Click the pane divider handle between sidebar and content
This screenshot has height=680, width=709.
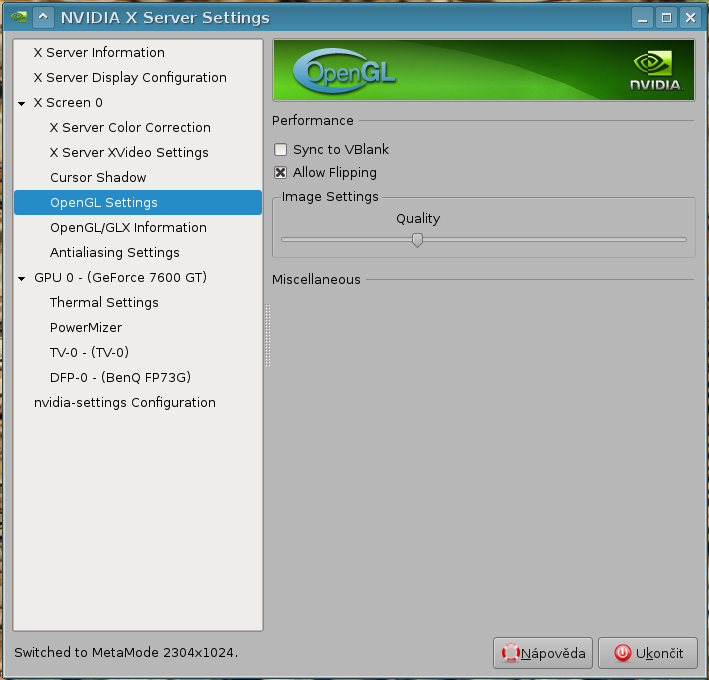click(268, 335)
